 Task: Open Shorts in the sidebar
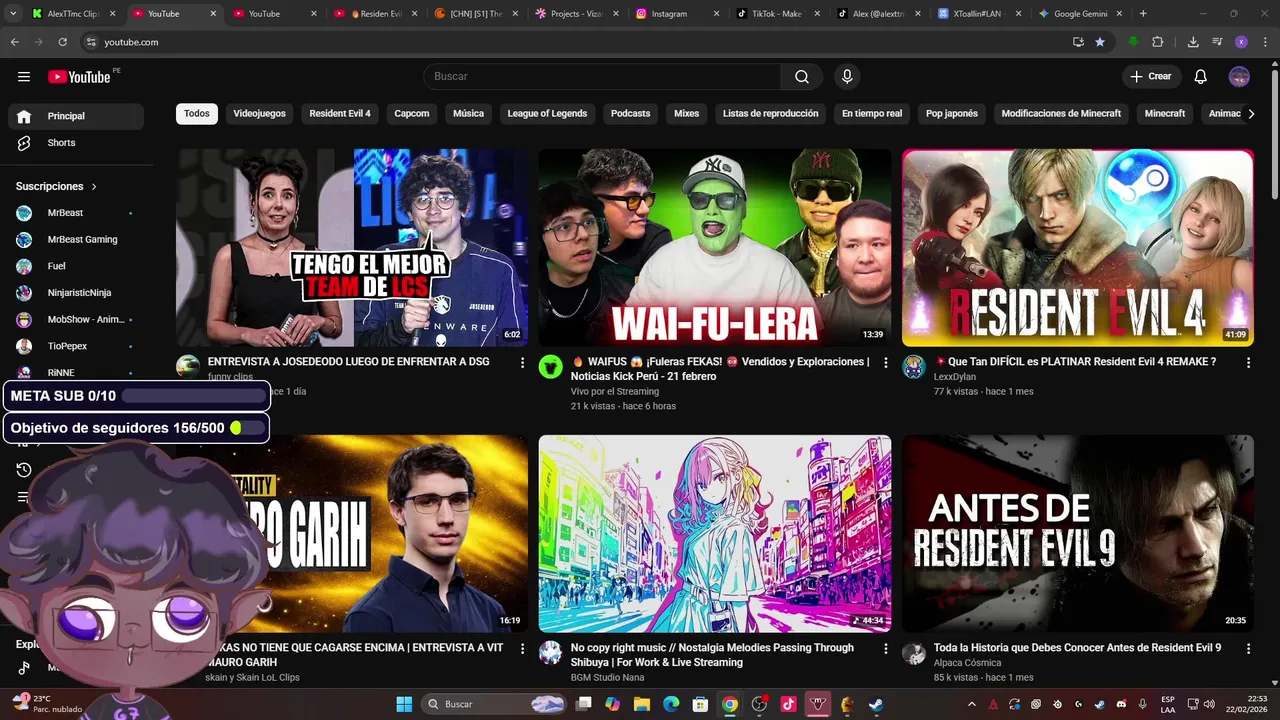coord(76,143)
